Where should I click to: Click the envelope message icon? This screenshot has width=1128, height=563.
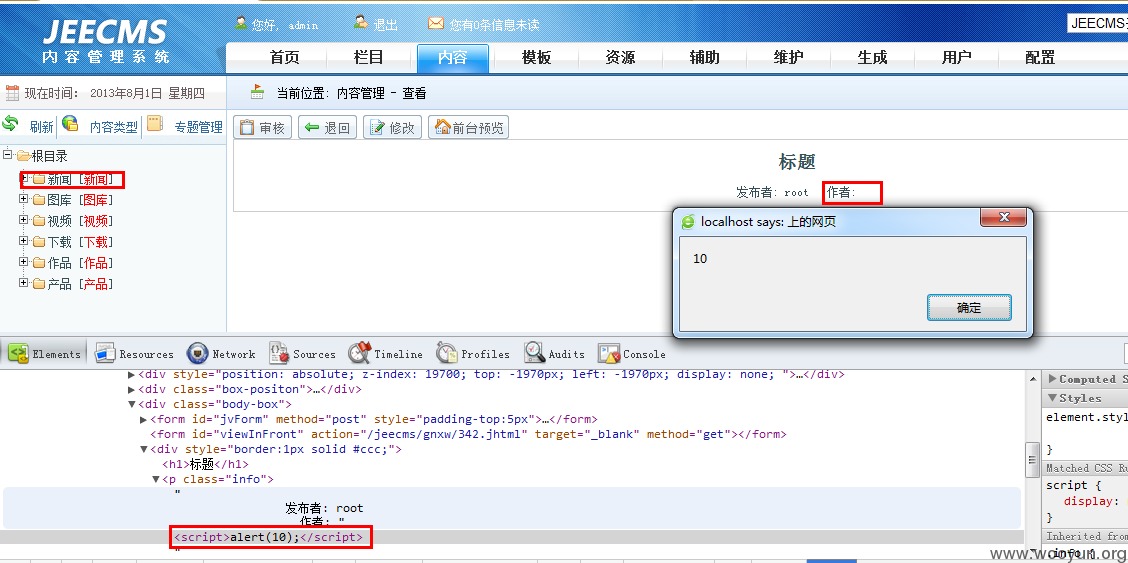[436, 23]
